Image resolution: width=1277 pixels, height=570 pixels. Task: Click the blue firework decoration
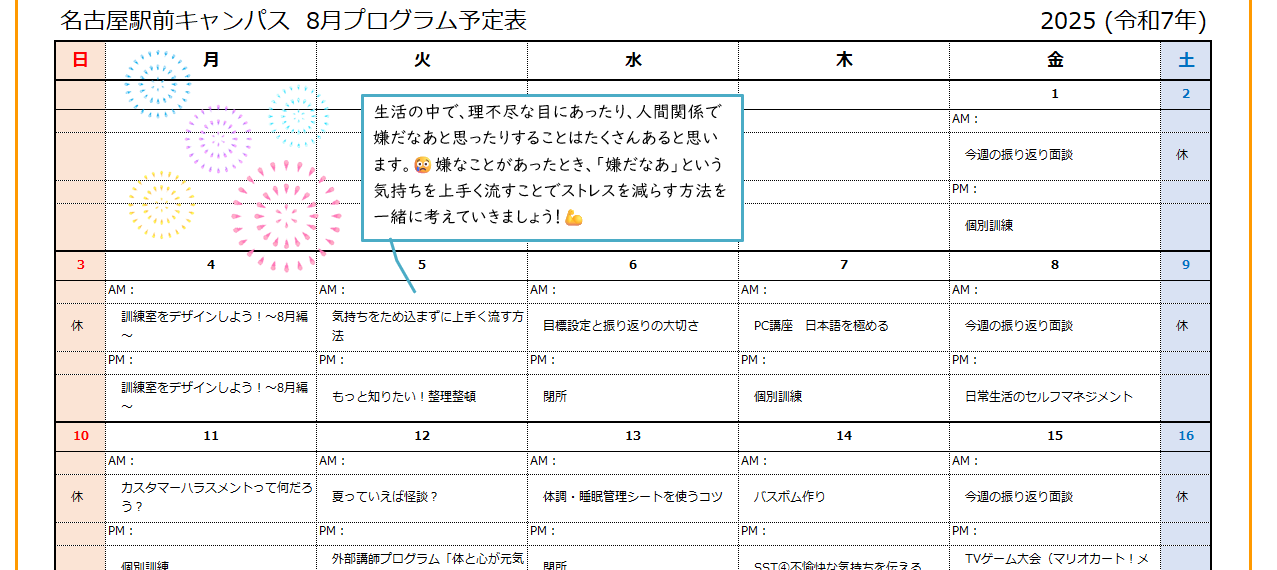(x=157, y=84)
